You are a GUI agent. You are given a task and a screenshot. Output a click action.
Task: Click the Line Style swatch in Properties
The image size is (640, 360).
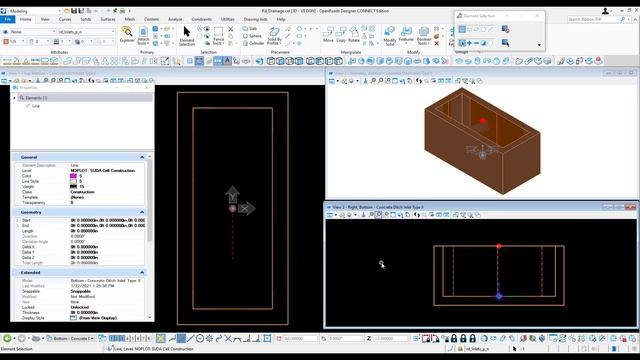[x=73, y=181]
